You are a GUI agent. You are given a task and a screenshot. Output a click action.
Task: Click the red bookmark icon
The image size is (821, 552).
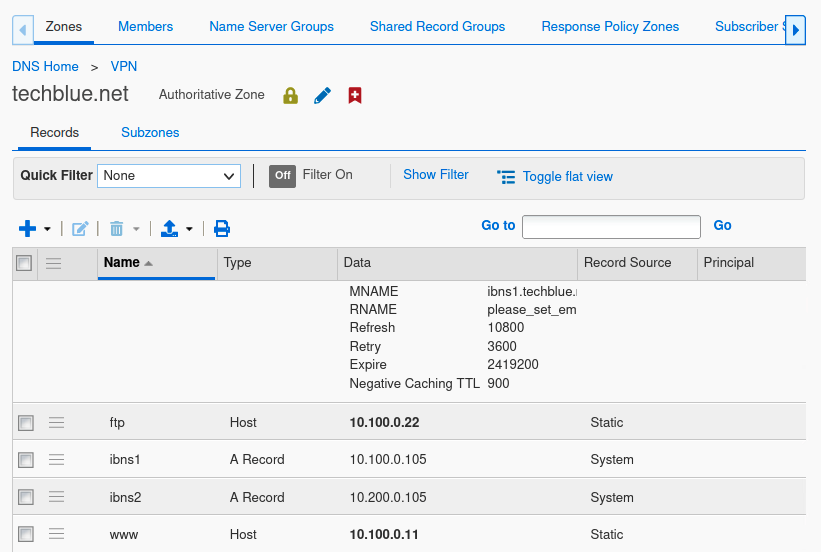click(354, 96)
